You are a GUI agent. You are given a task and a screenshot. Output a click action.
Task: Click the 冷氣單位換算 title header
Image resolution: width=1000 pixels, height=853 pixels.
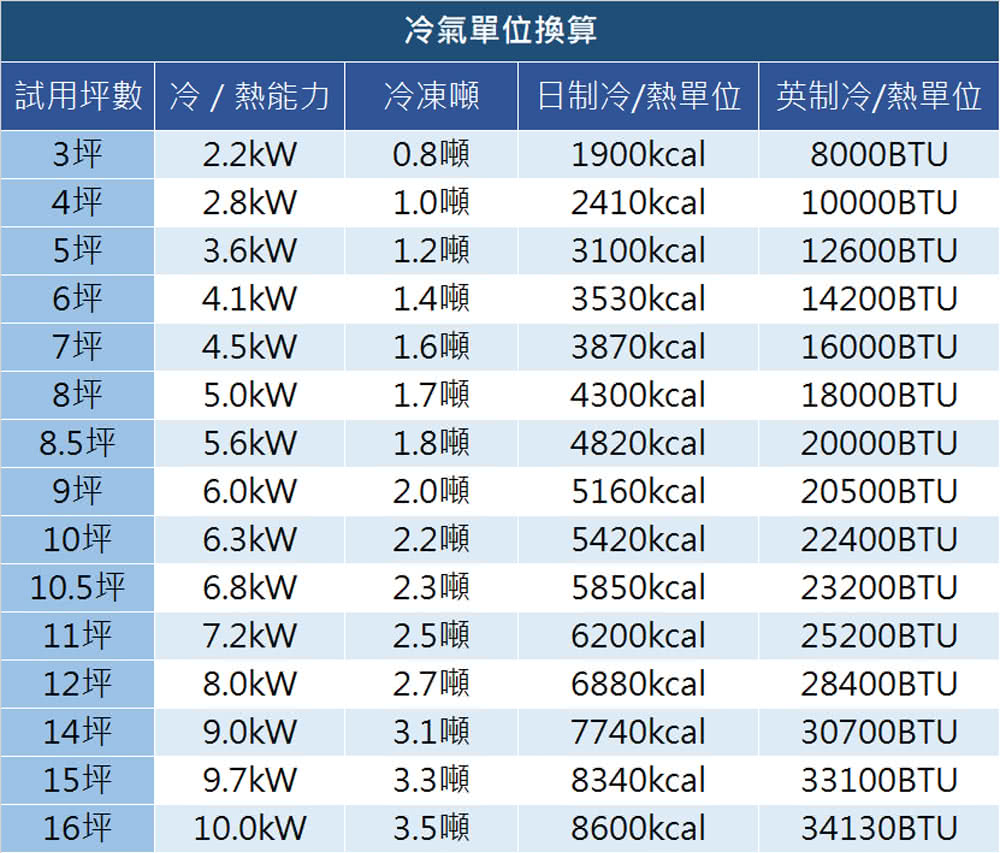500,28
